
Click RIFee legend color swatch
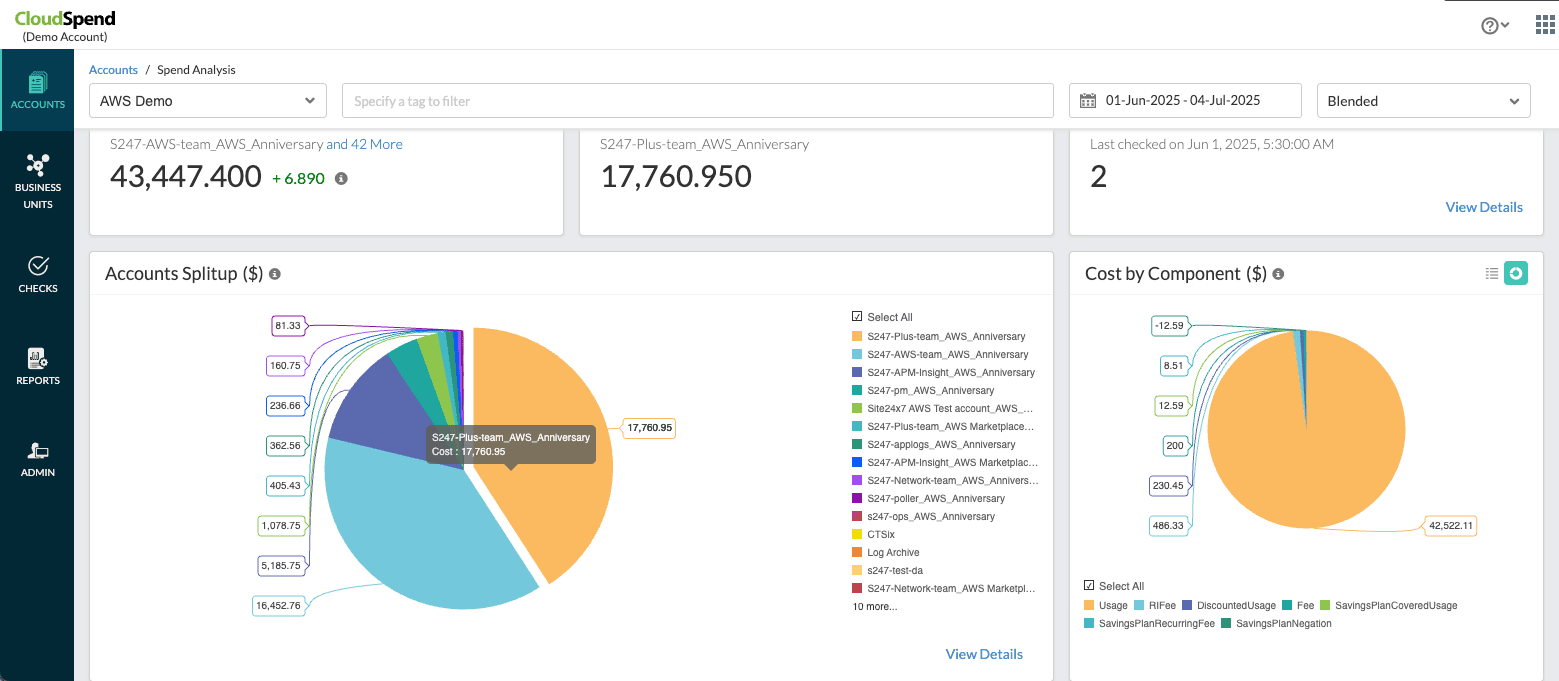point(1139,605)
